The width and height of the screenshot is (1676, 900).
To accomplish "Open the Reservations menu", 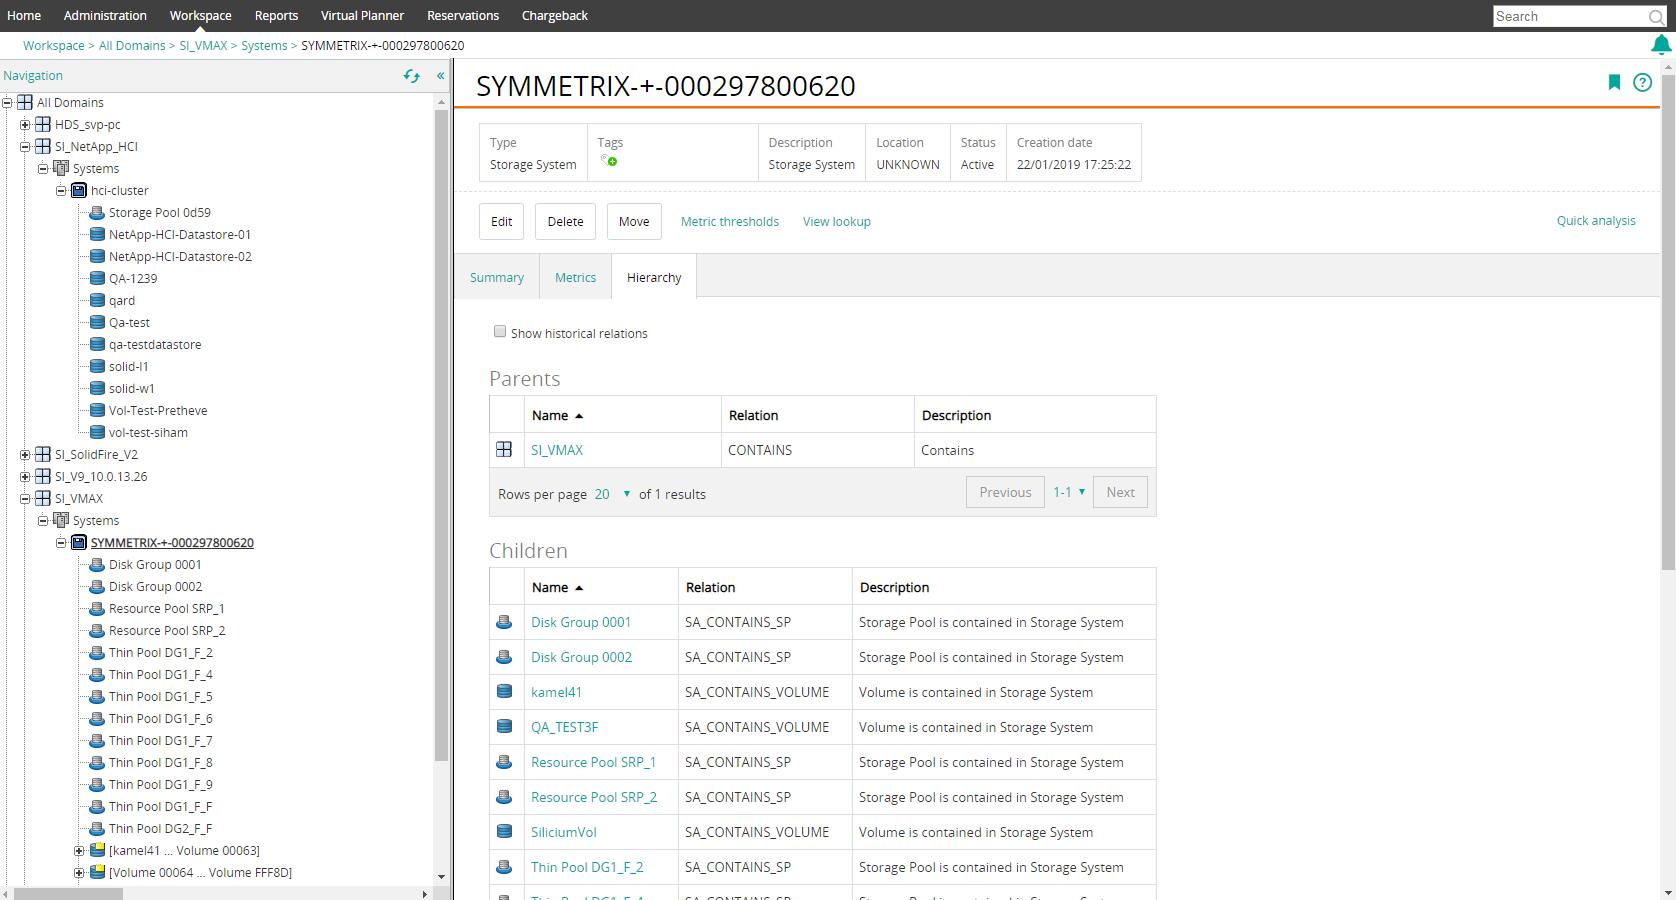I will [463, 16].
